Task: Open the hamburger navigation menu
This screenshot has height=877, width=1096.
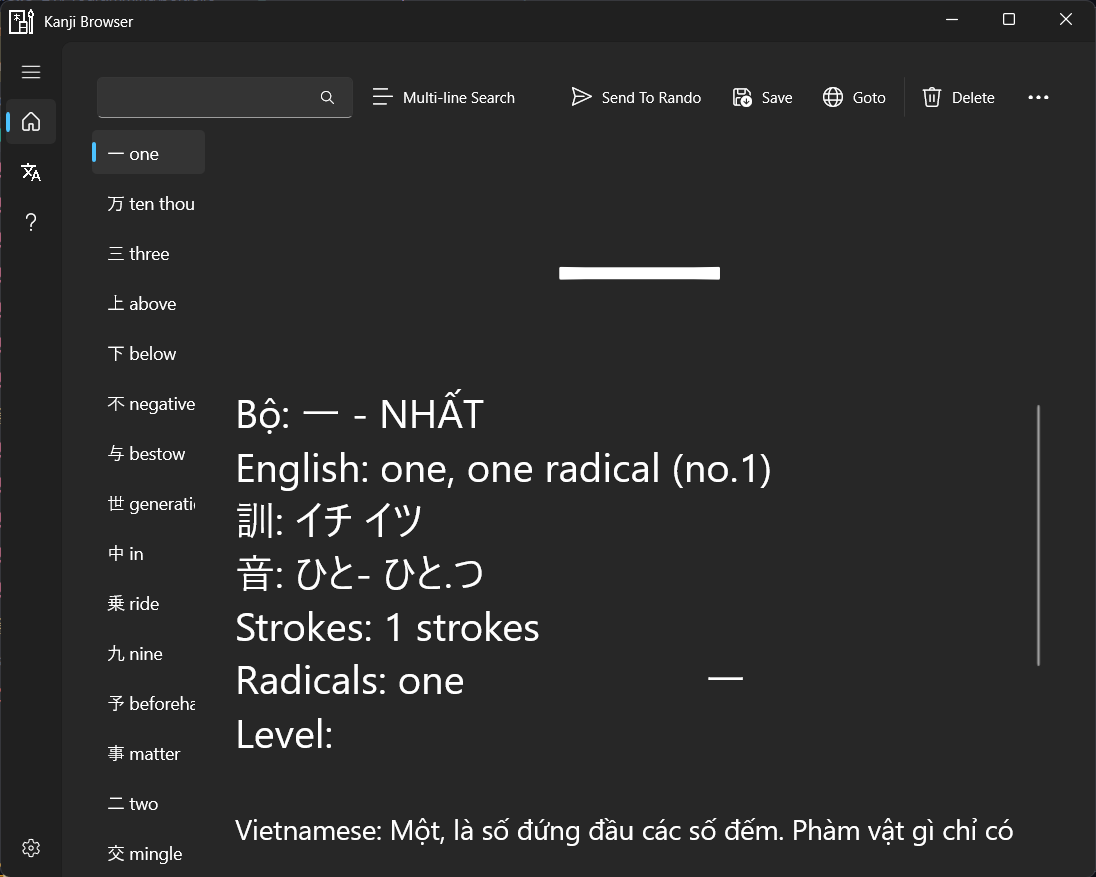Action: (31, 72)
